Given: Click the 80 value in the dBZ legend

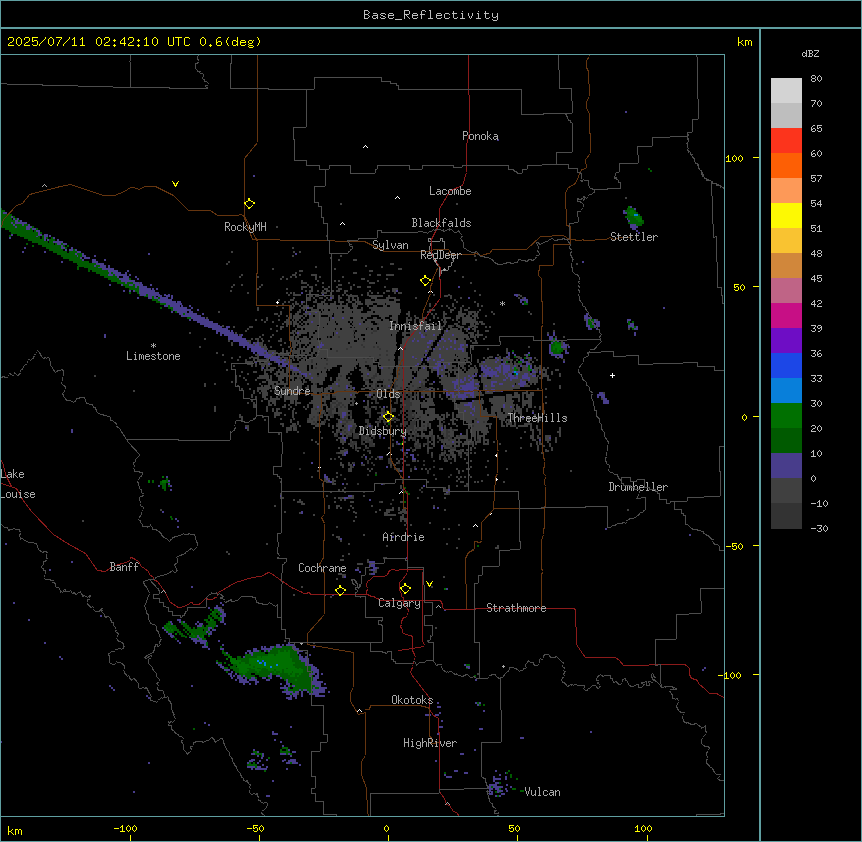Looking at the screenshot, I should [x=816, y=79].
